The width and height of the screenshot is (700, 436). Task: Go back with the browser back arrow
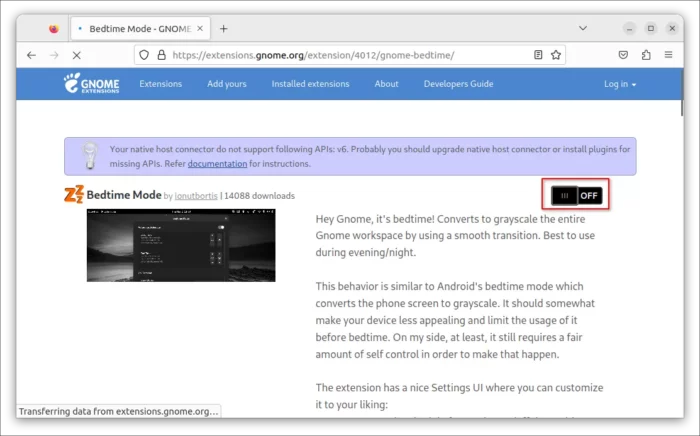(31, 55)
